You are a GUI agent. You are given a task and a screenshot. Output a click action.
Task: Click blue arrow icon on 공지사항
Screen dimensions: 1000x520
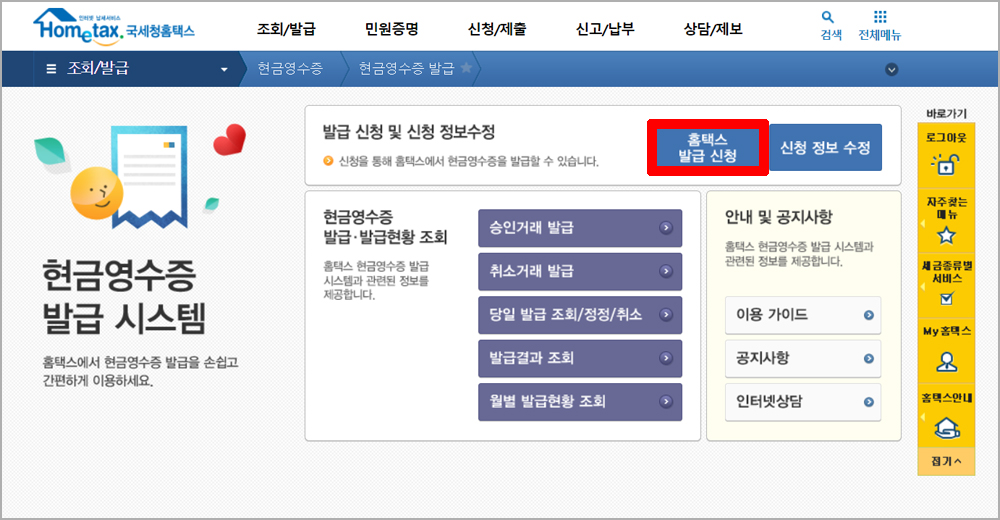[869, 359]
